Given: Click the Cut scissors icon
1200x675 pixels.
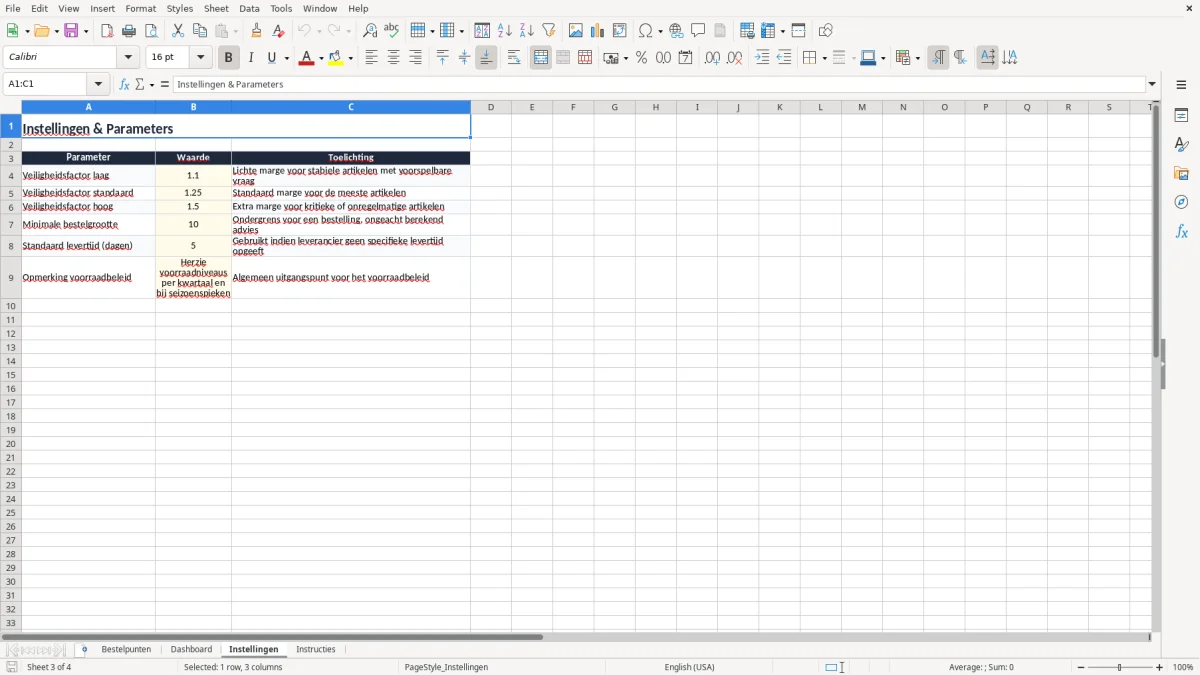Looking at the screenshot, I should click(178, 31).
